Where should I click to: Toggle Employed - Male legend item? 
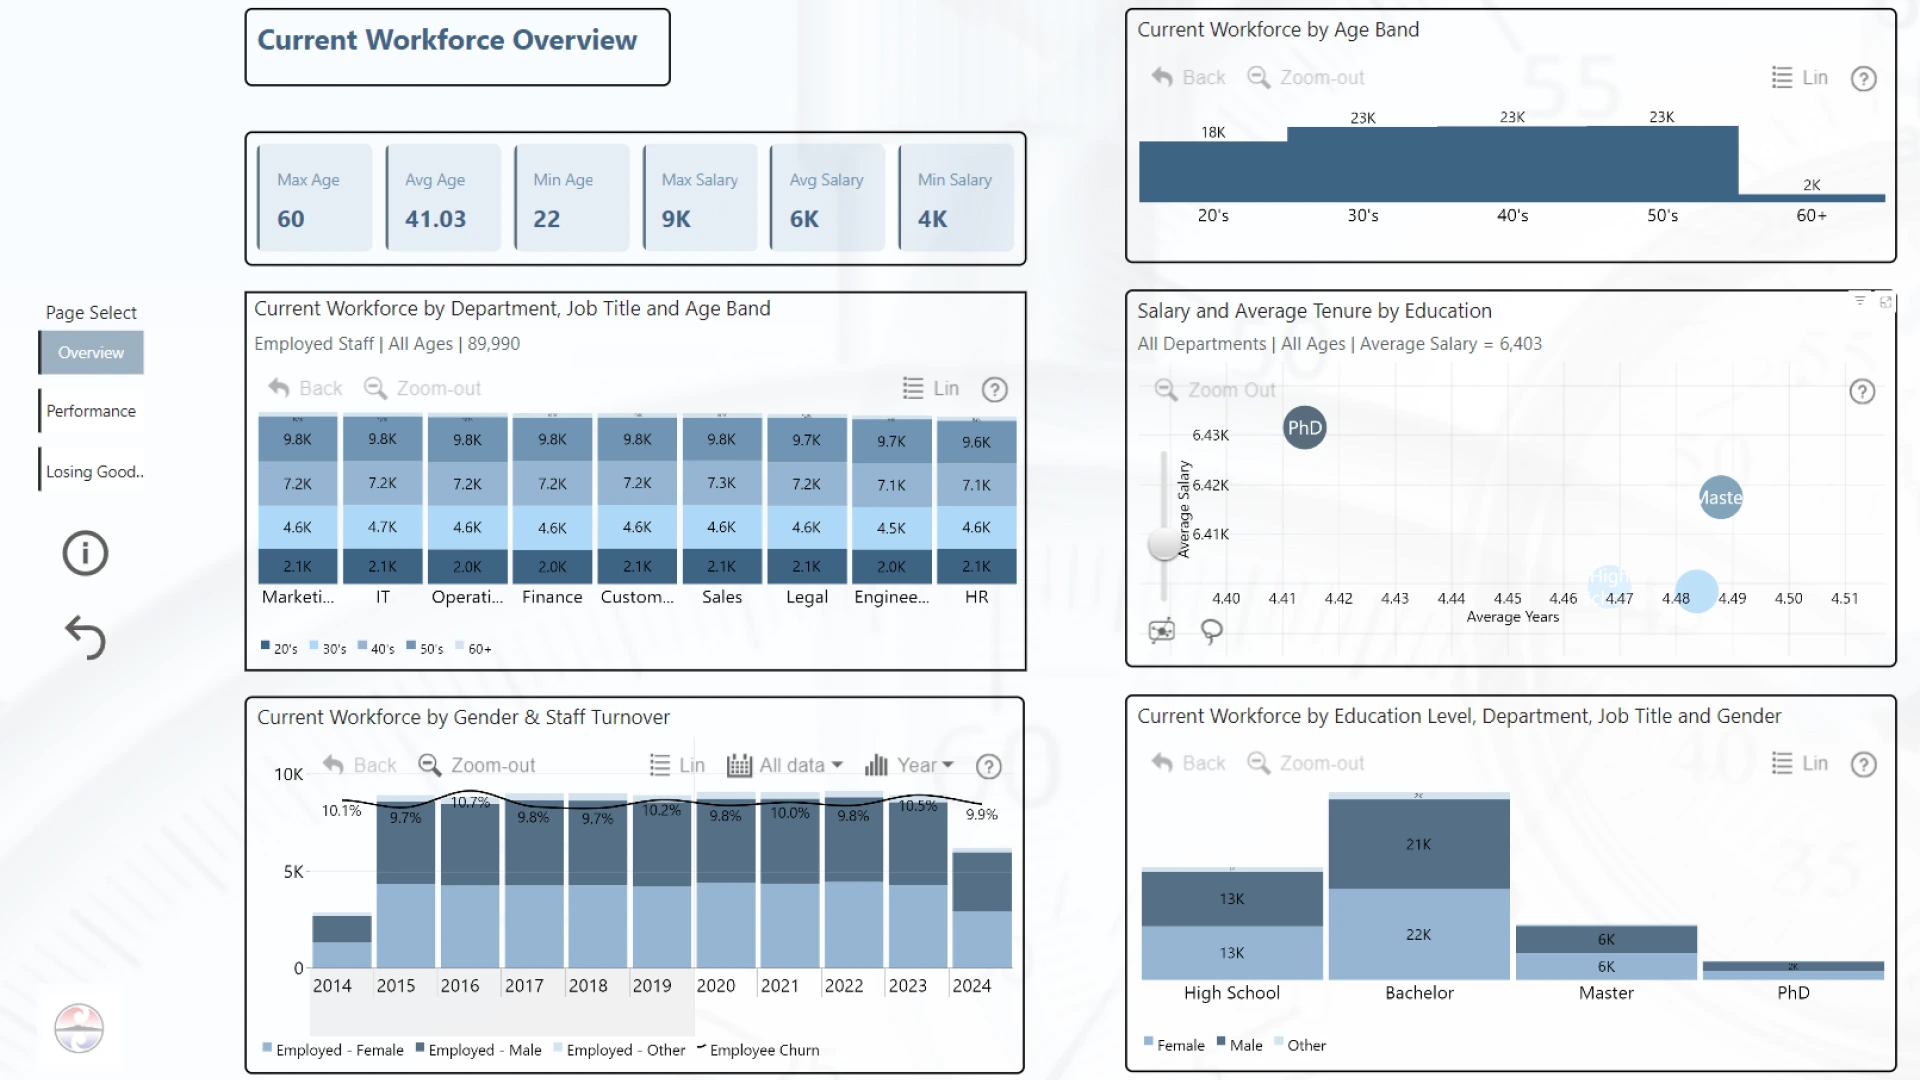[x=478, y=1050]
